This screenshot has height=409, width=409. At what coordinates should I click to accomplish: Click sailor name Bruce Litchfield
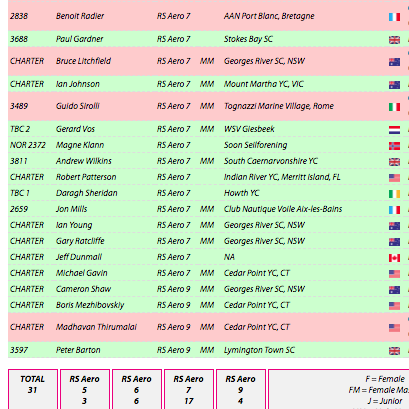83,61
